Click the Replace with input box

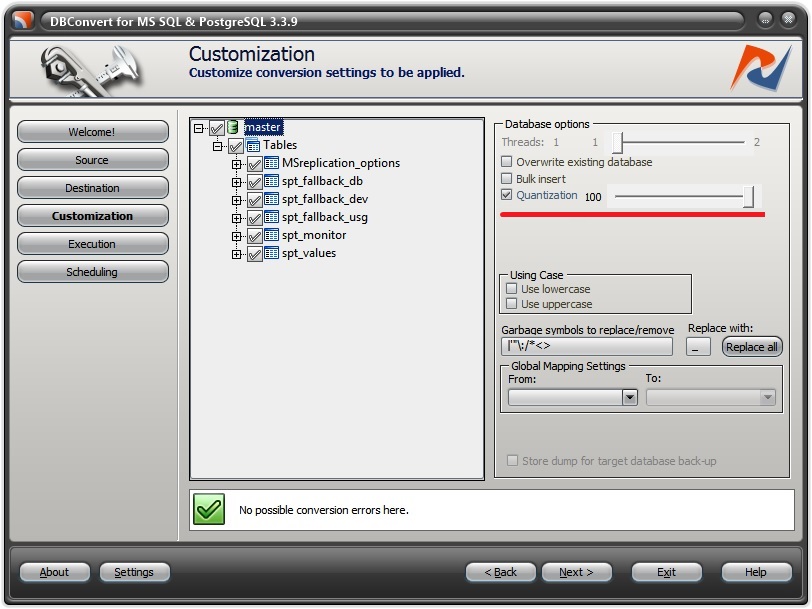pos(698,346)
